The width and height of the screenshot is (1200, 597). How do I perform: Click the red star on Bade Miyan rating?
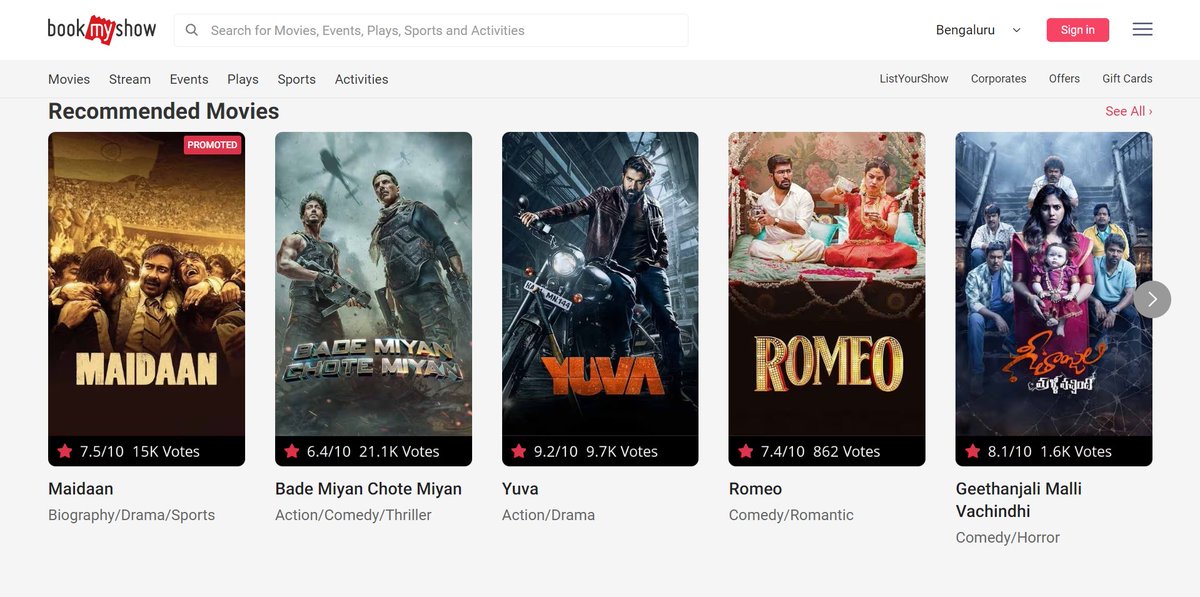tap(292, 451)
